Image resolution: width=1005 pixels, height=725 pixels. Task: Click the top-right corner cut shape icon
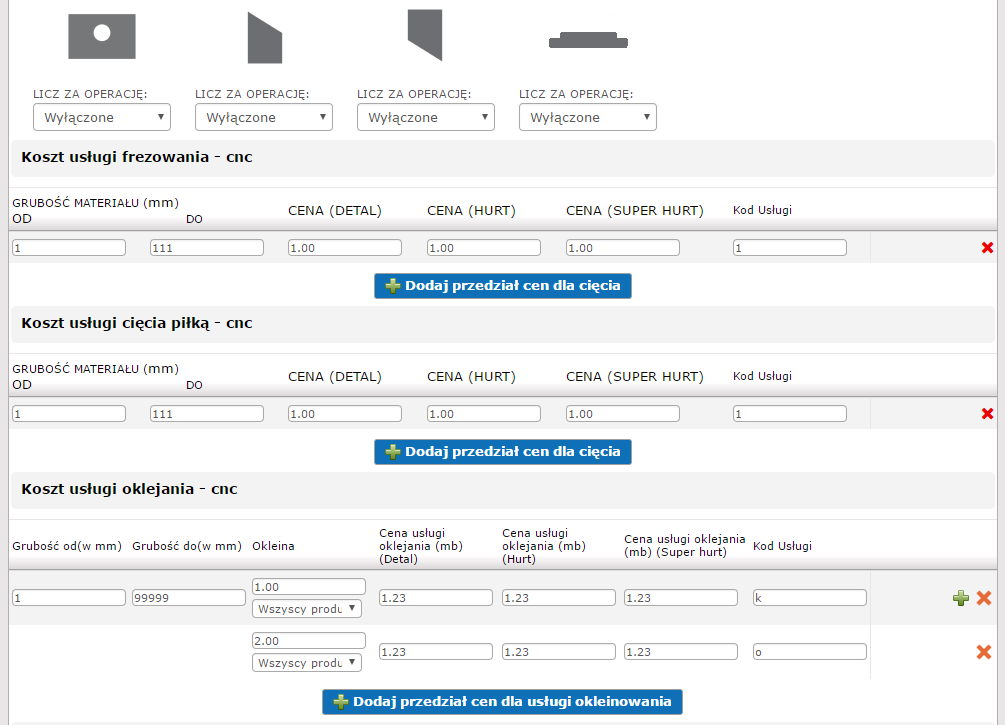pyautogui.click(x=265, y=38)
